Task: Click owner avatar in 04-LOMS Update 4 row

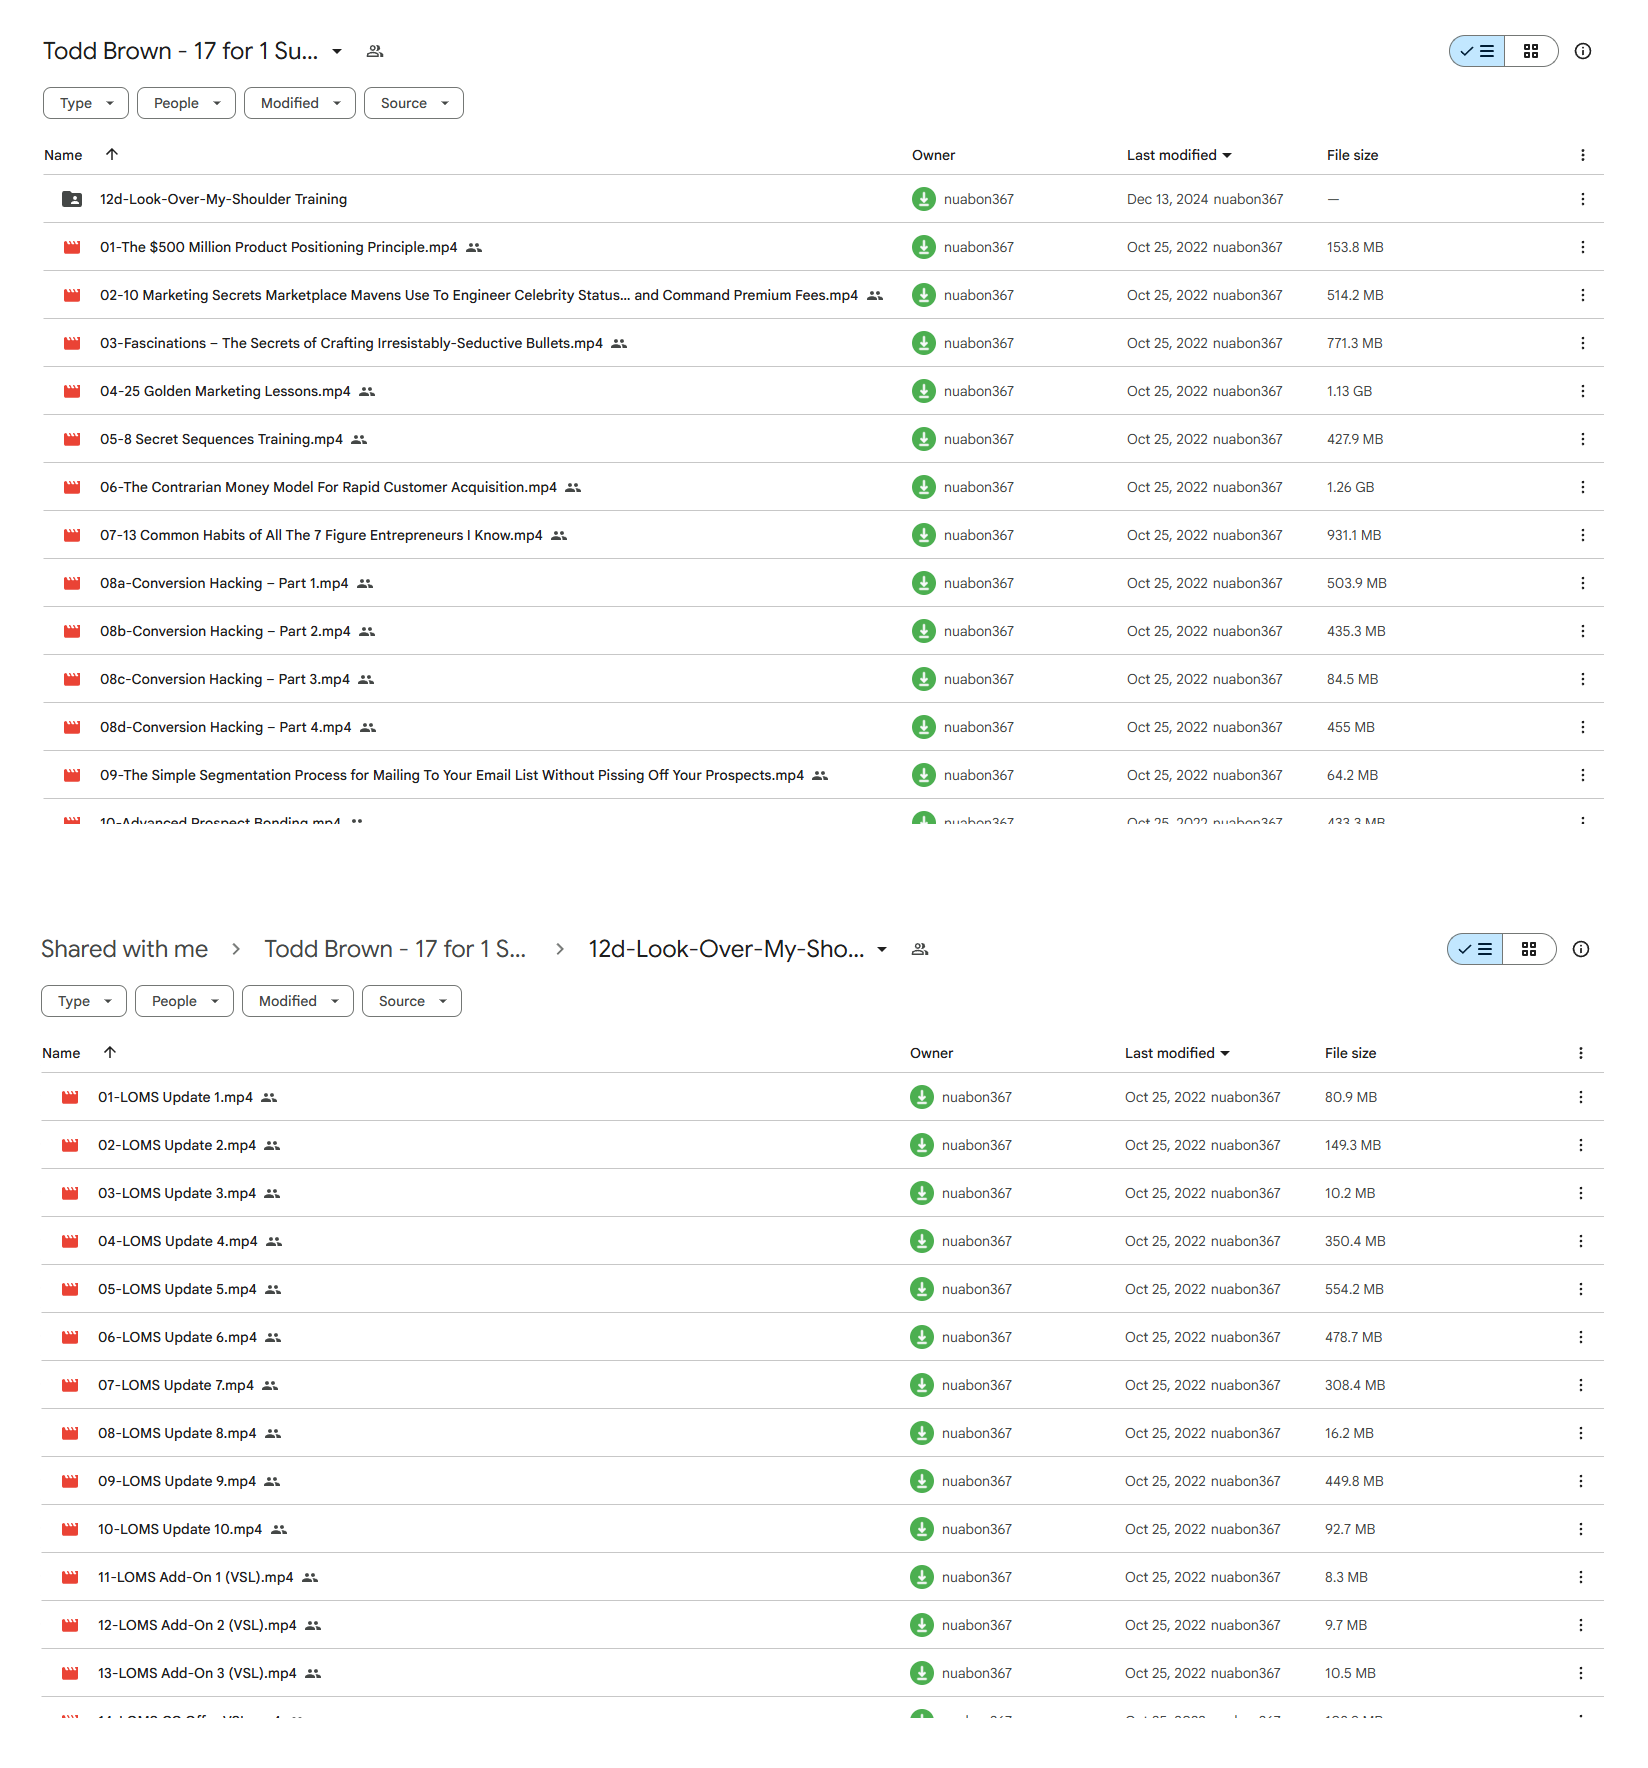Action: click(x=922, y=1241)
